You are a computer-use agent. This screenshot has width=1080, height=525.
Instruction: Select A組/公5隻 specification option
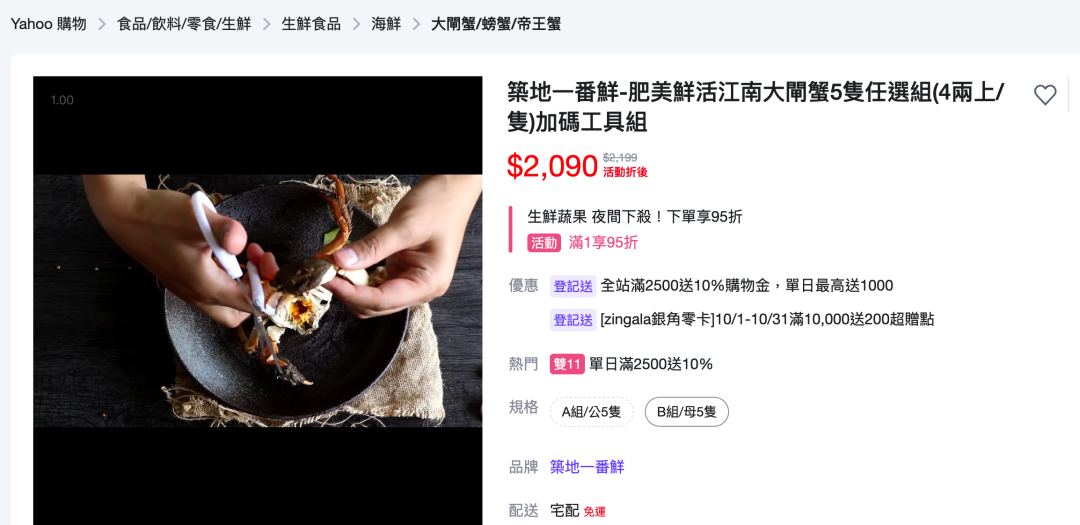pyautogui.click(x=591, y=412)
